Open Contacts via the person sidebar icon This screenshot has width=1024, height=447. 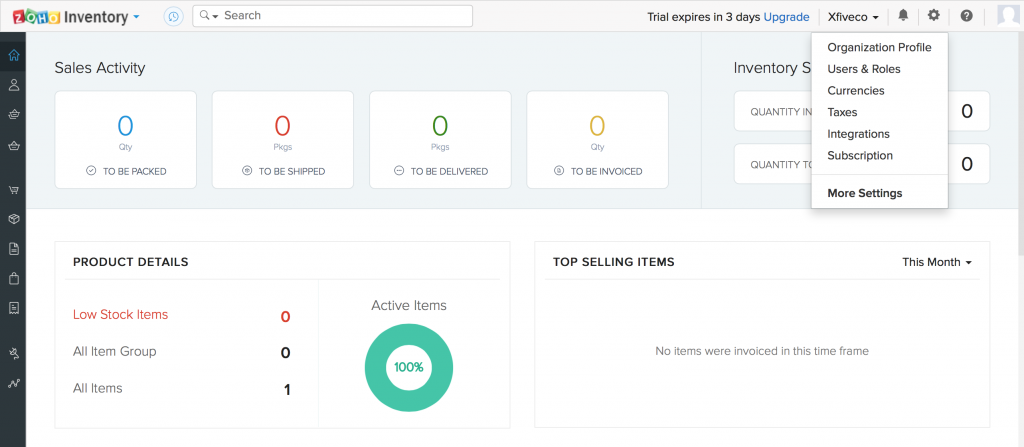(x=13, y=85)
